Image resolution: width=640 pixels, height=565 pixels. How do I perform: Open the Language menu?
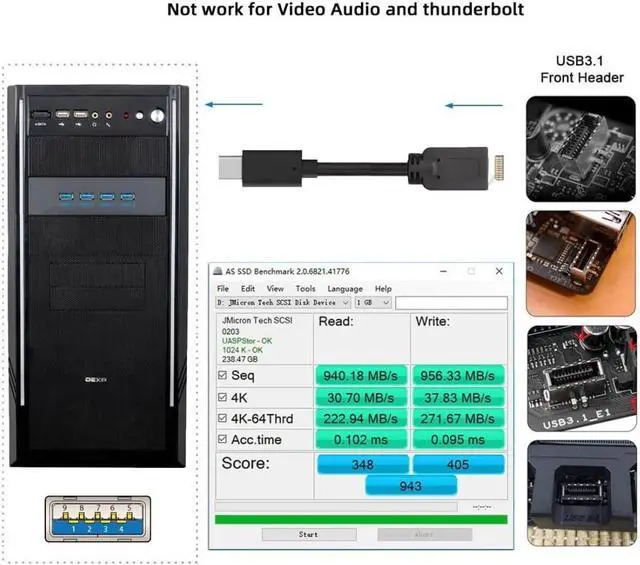345,288
